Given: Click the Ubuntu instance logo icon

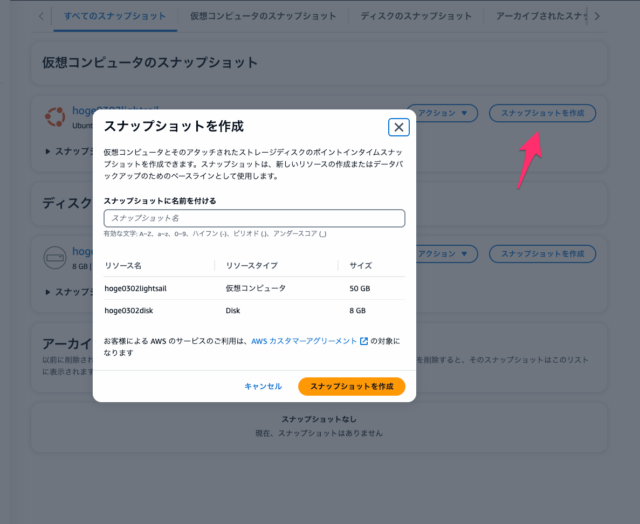Looking at the screenshot, I should [55, 117].
